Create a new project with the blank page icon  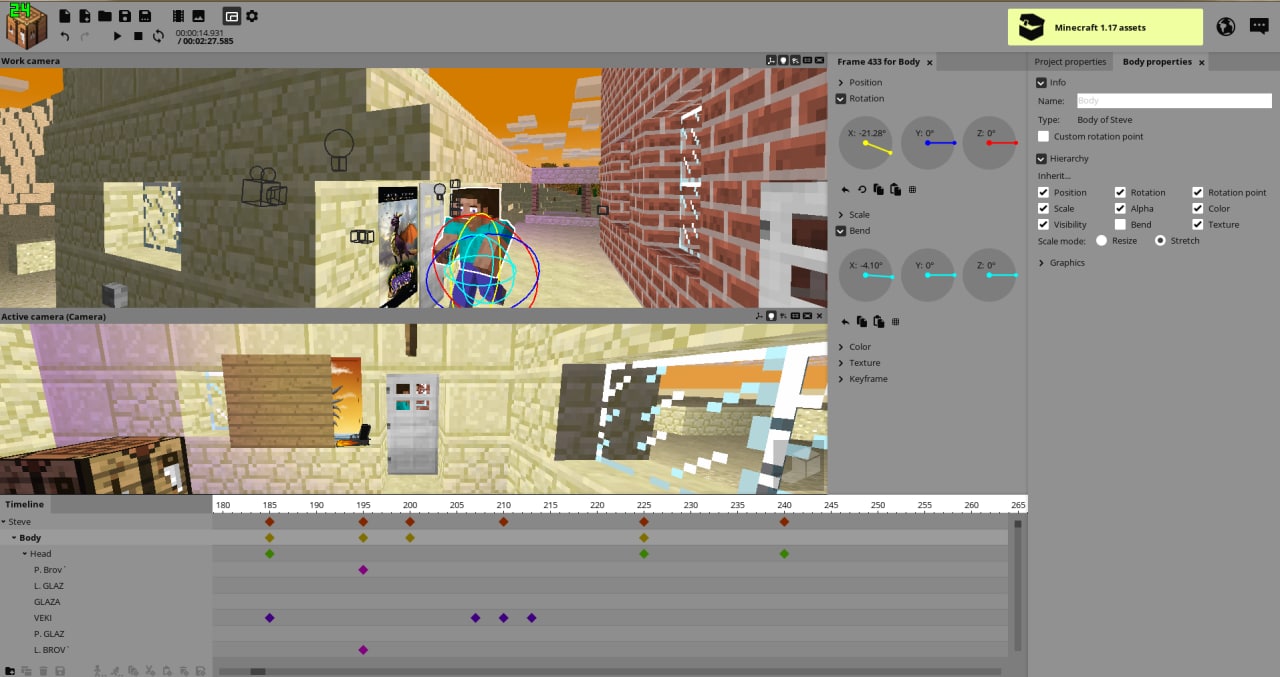[x=65, y=16]
